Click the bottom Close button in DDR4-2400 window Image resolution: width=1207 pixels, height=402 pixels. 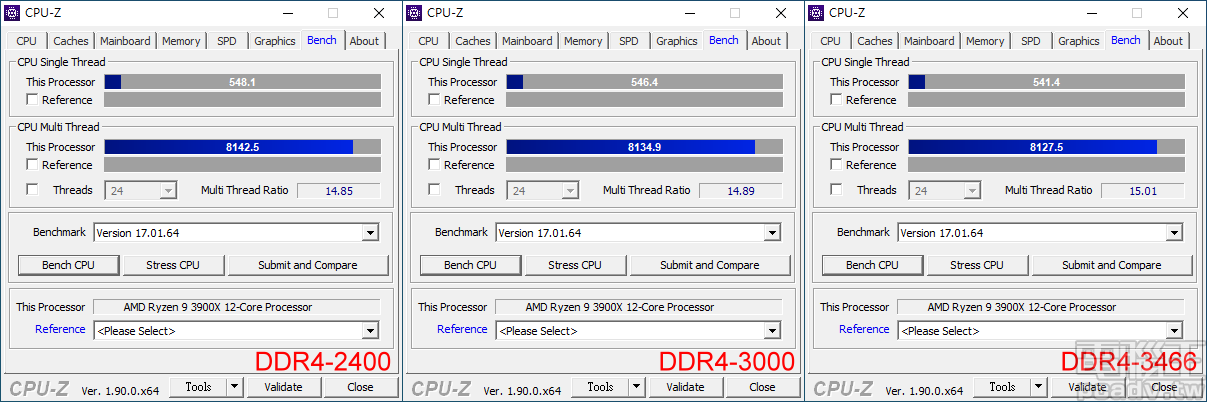tap(360, 387)
